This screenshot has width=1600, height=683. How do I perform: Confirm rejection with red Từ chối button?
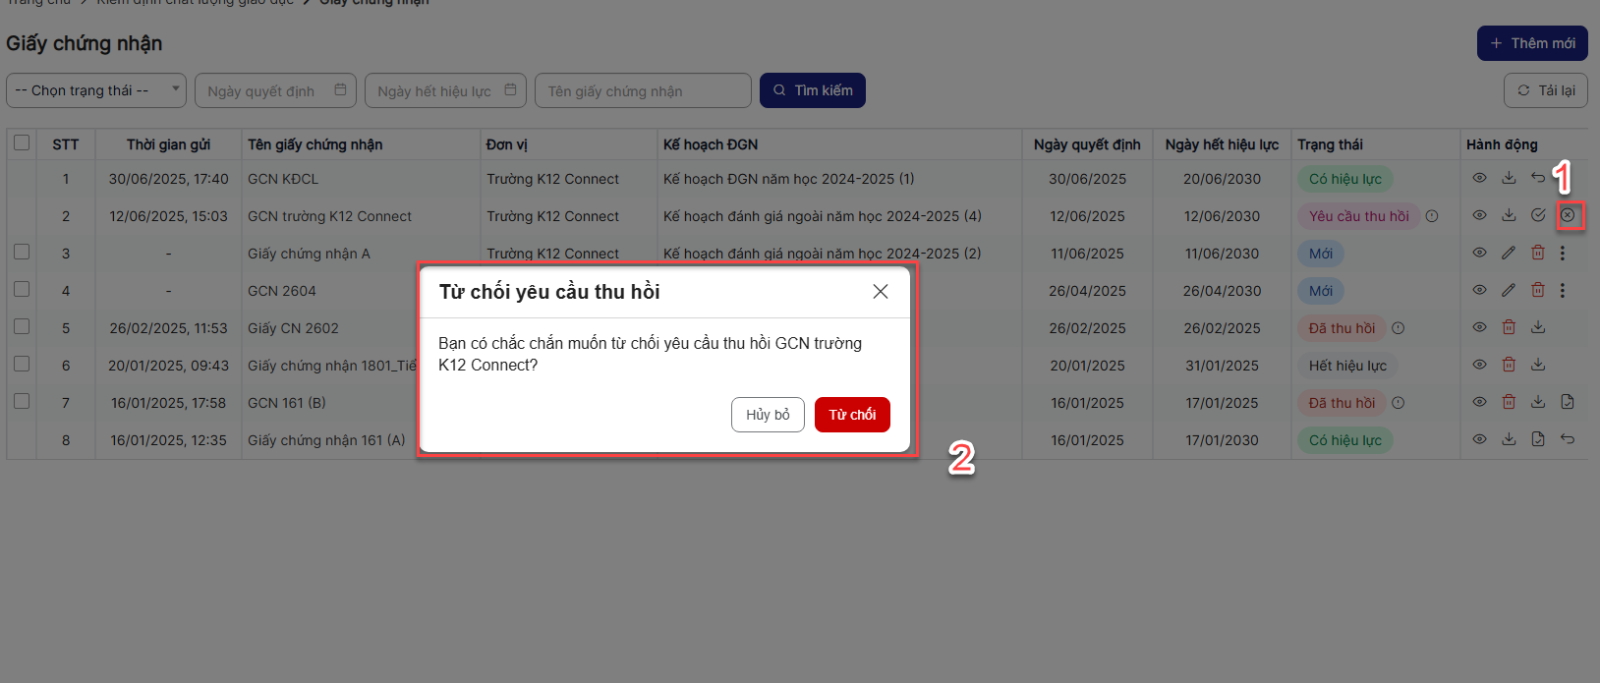click(x=852, y=414)
